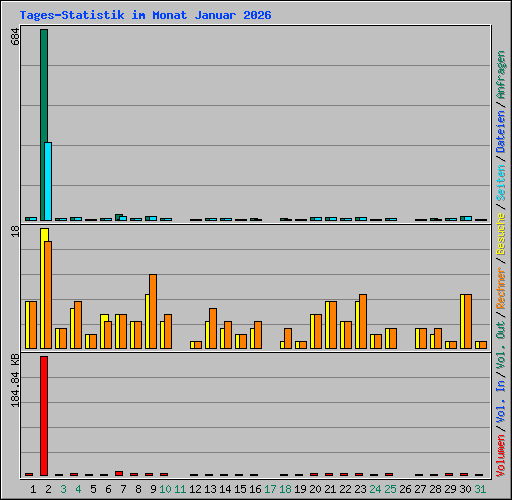Click the Seiten legend label
Screen dimensions: 512x500
tap(501, 183)
